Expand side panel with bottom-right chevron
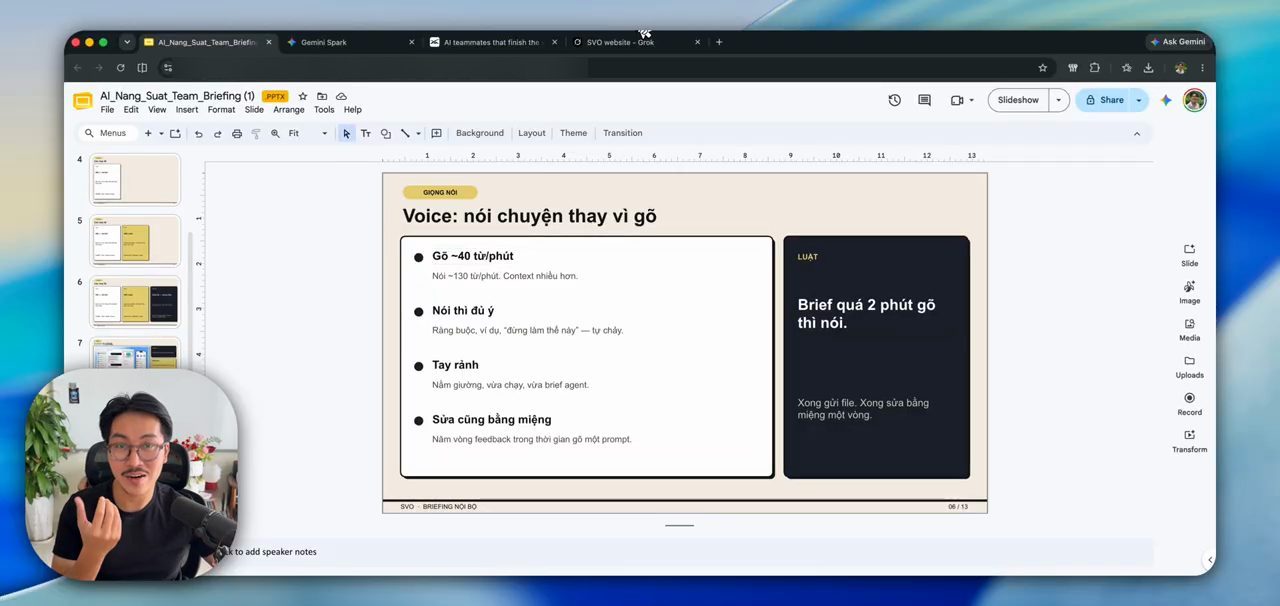Image resolution: width=1280 pixels, height=606 pixels. pyautogui.click(x=1210, y=560)
